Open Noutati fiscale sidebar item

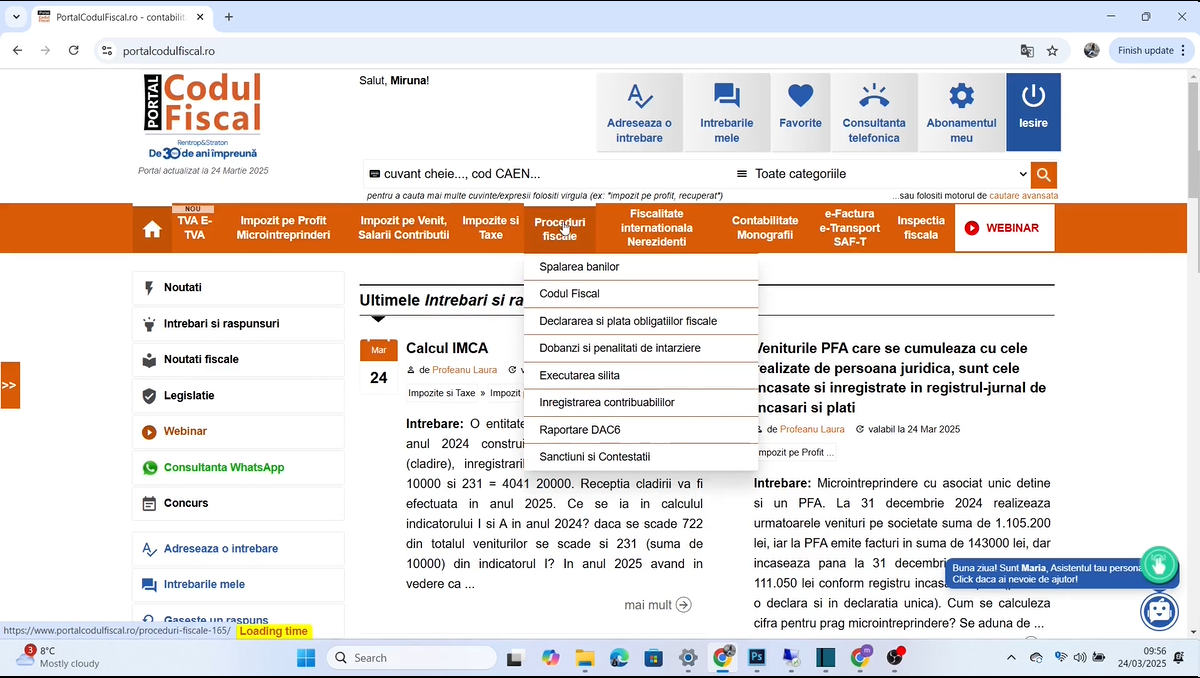click(x=238, y=360)
